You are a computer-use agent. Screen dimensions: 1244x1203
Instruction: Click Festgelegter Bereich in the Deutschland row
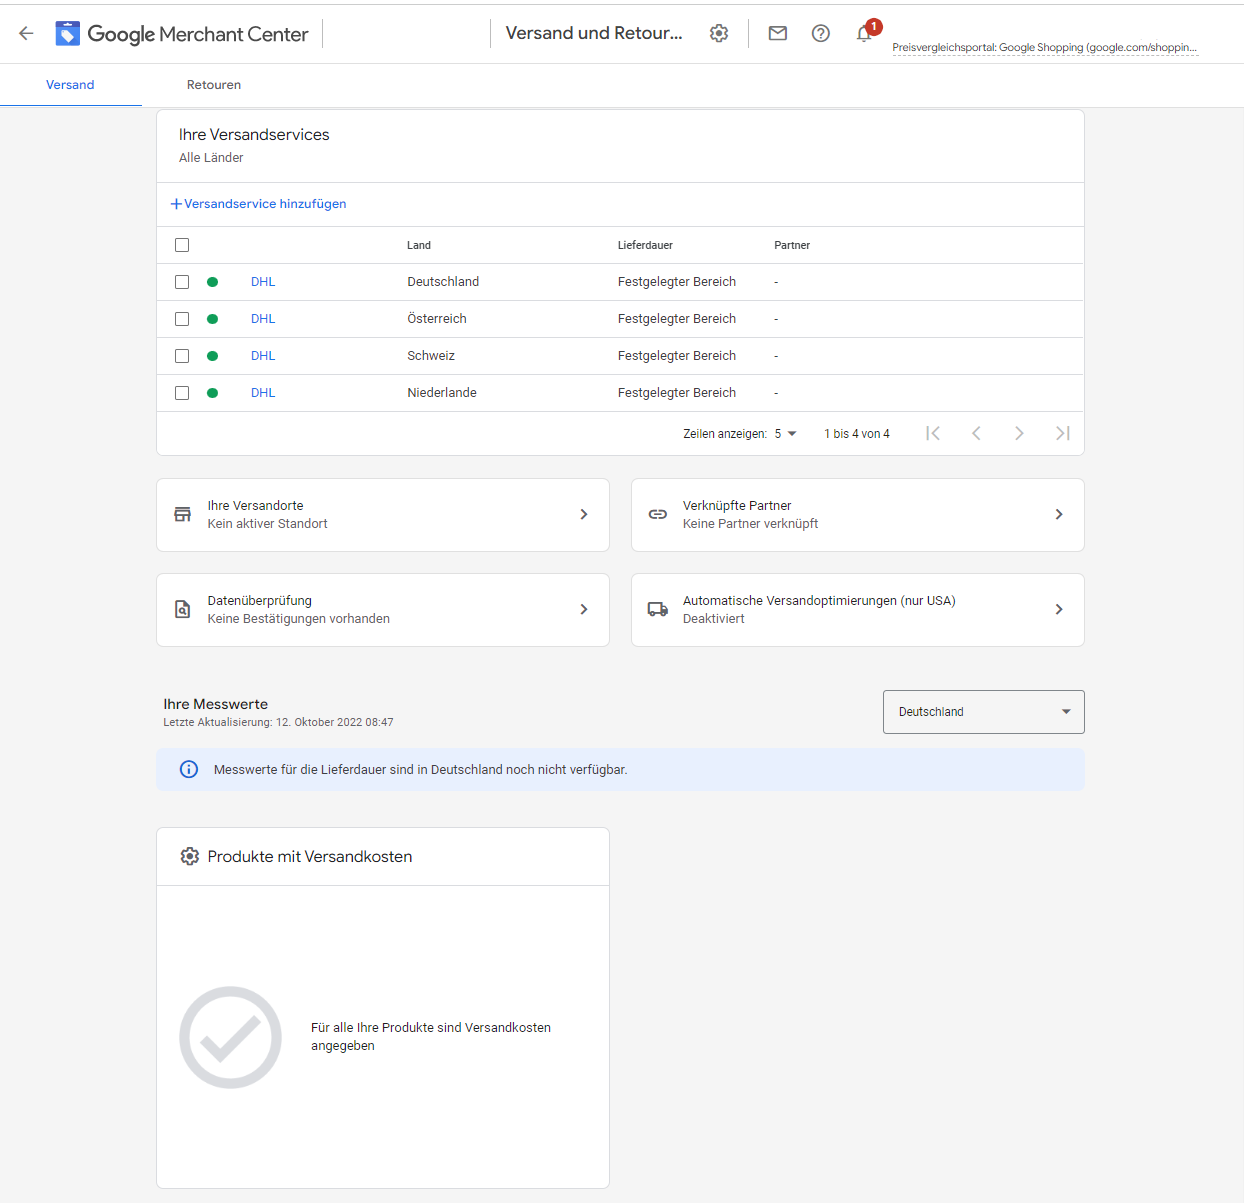[677, 282]
